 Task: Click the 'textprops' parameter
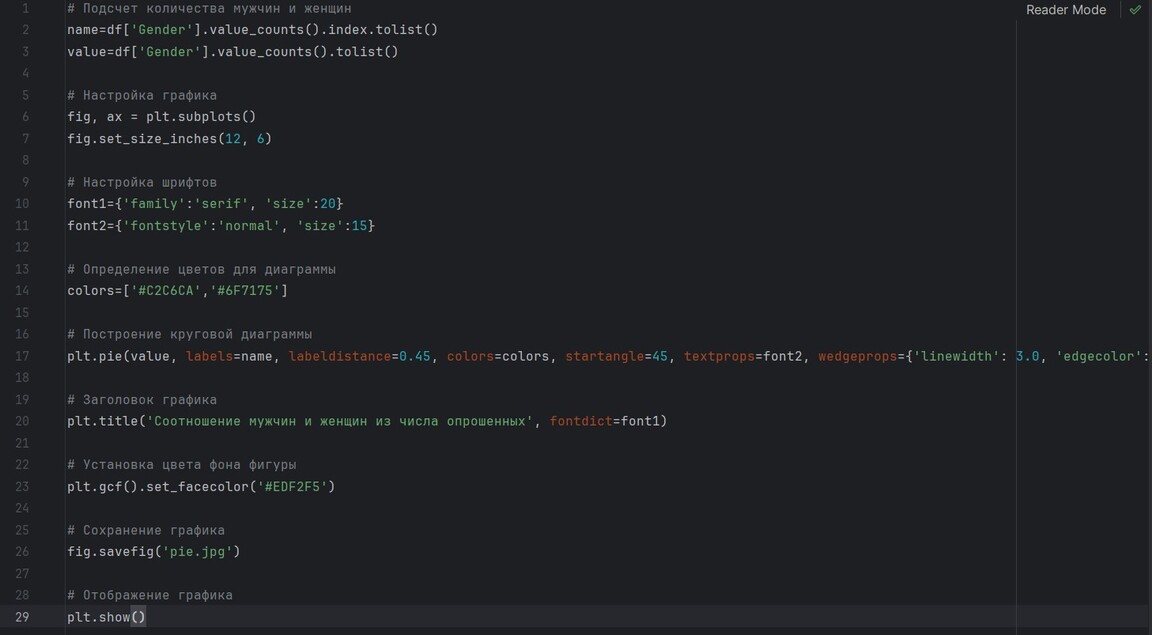point(719,356)
